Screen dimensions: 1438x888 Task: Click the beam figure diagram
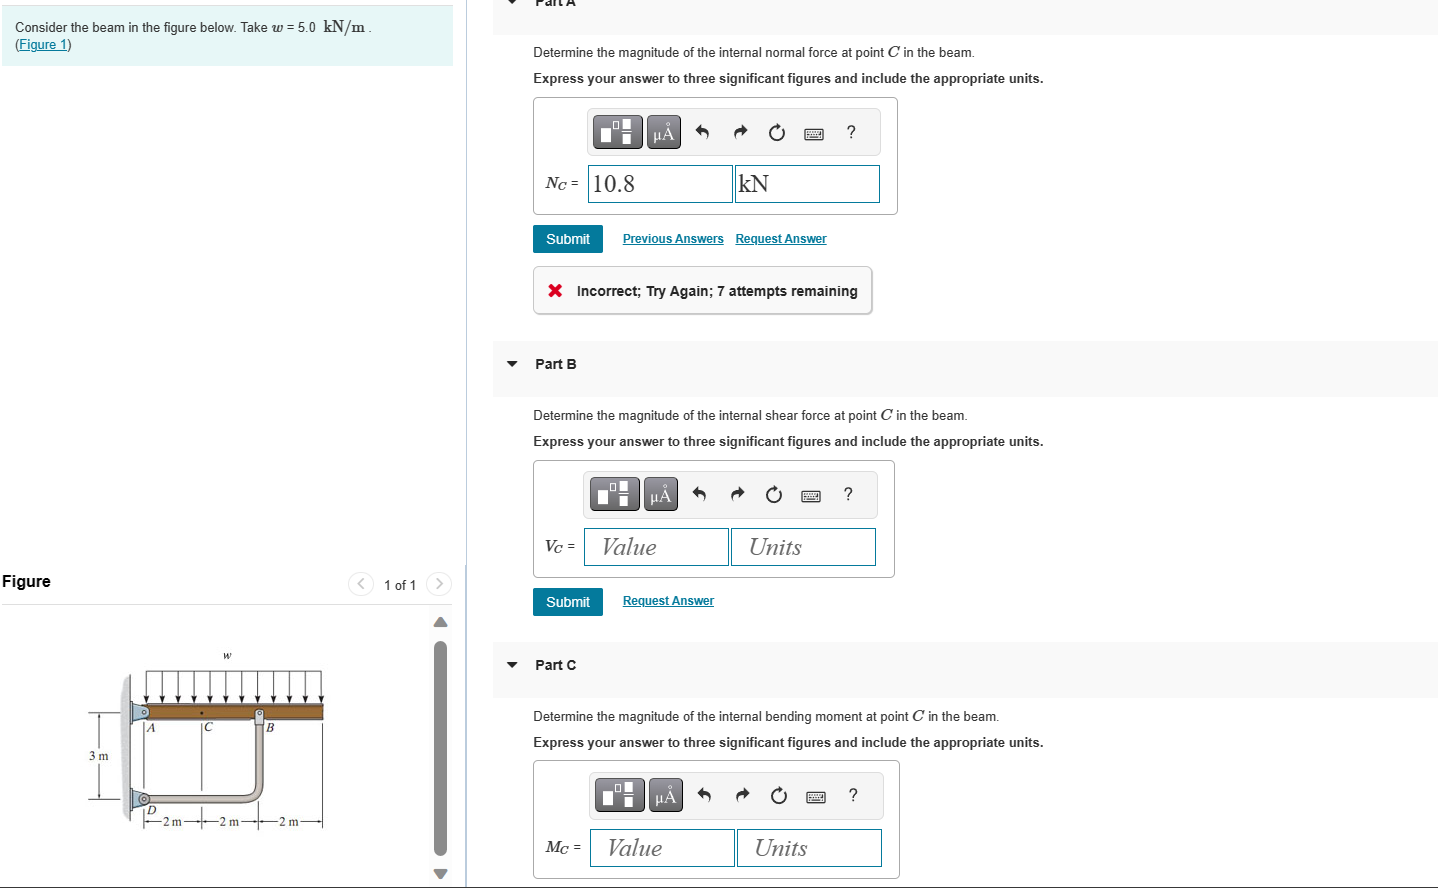pos(206,741)
